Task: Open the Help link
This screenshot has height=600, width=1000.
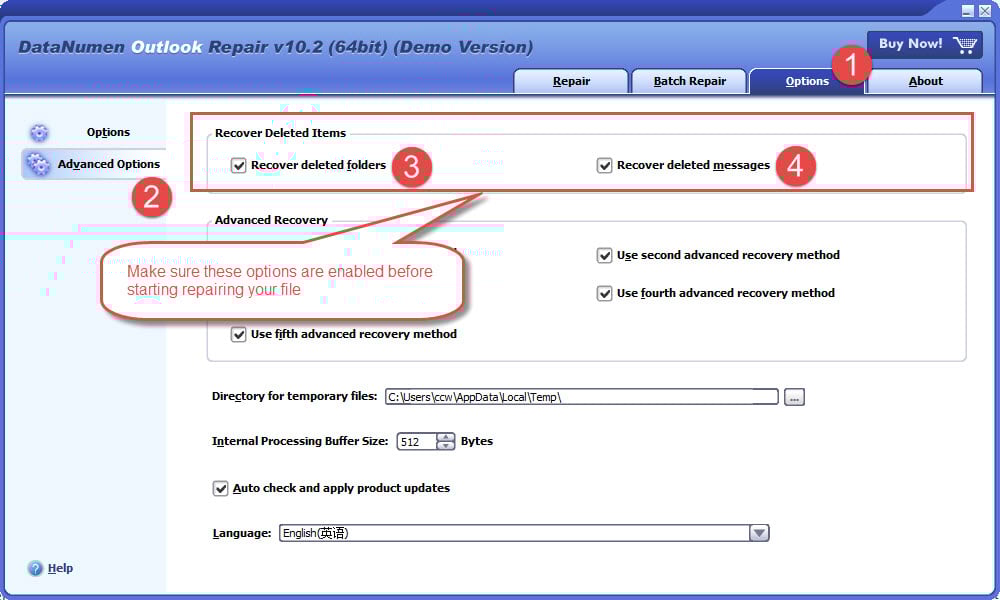Action: click(x=60, y=568)
